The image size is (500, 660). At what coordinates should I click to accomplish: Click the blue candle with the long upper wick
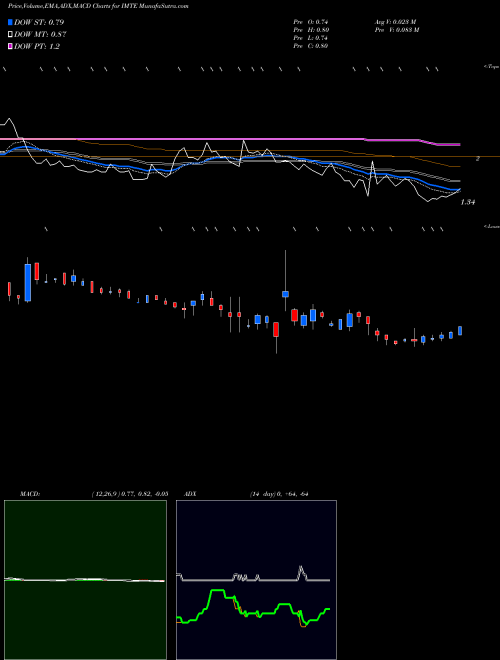tap(285, 294)
